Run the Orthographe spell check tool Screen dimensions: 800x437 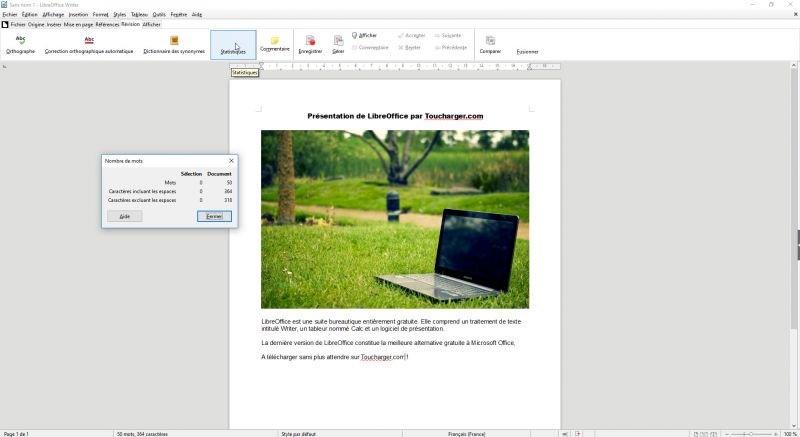click(x=20, y=45)
